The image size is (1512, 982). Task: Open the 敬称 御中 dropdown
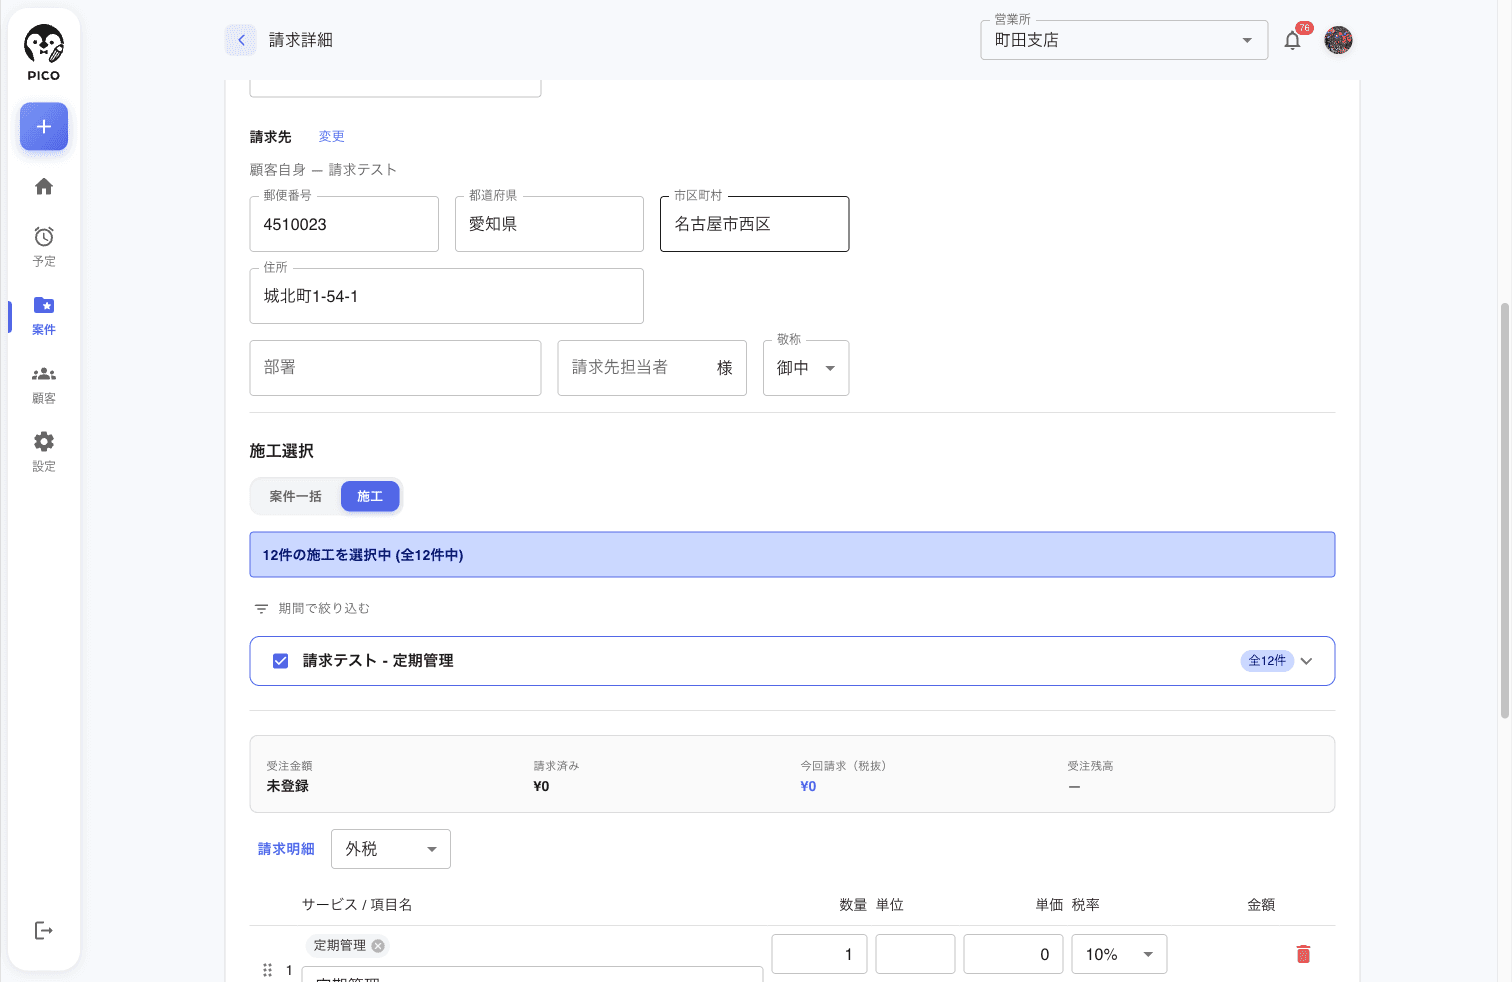(806, 368)
